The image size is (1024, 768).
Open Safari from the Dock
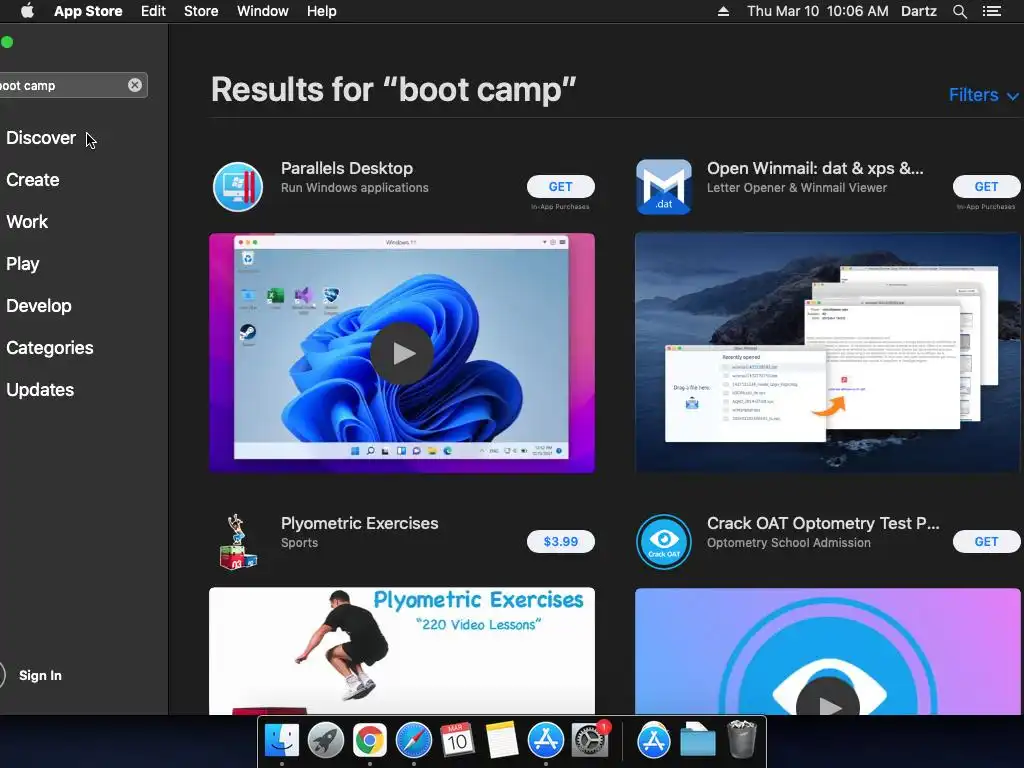coord(413,741)
